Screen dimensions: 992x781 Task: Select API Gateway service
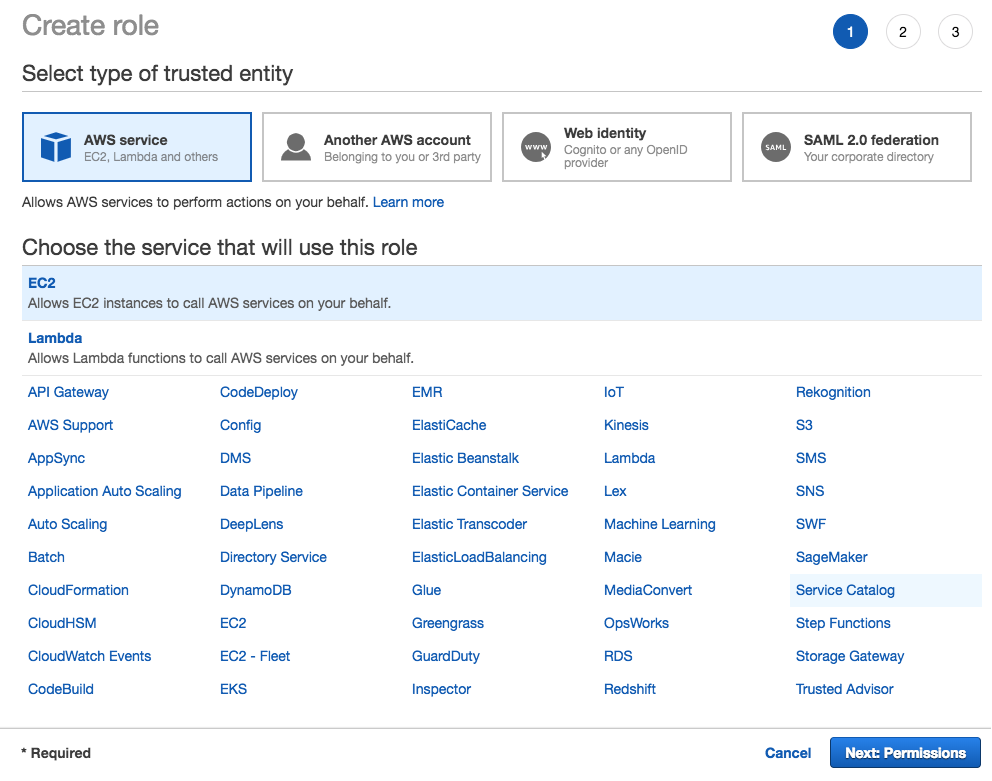pos(68,392)
